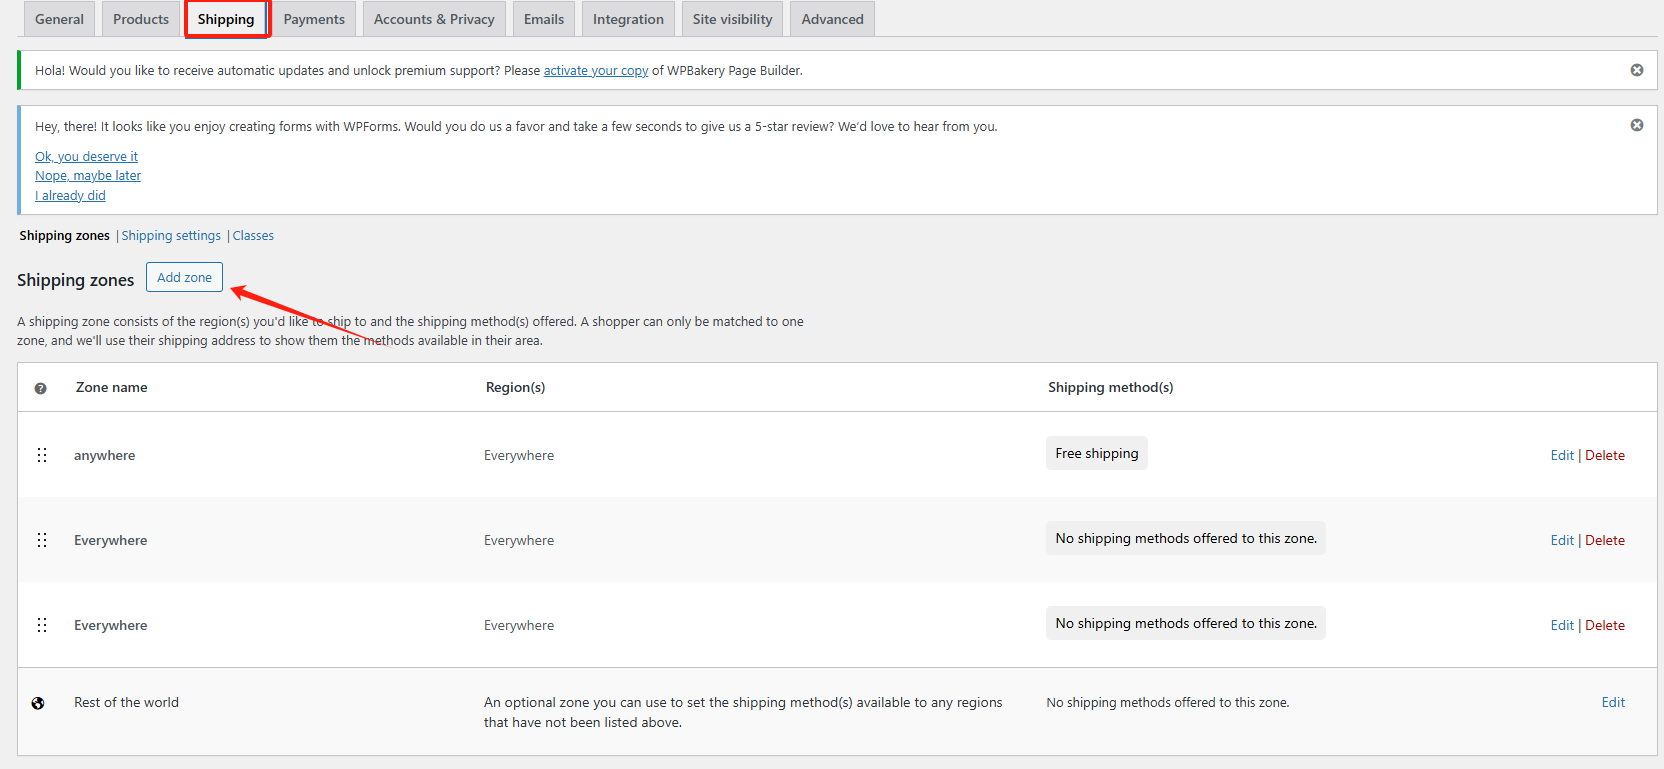The image size is (1664, 769).
Task: Edit the Rest of the world zone
Action: click(1613, 702)
